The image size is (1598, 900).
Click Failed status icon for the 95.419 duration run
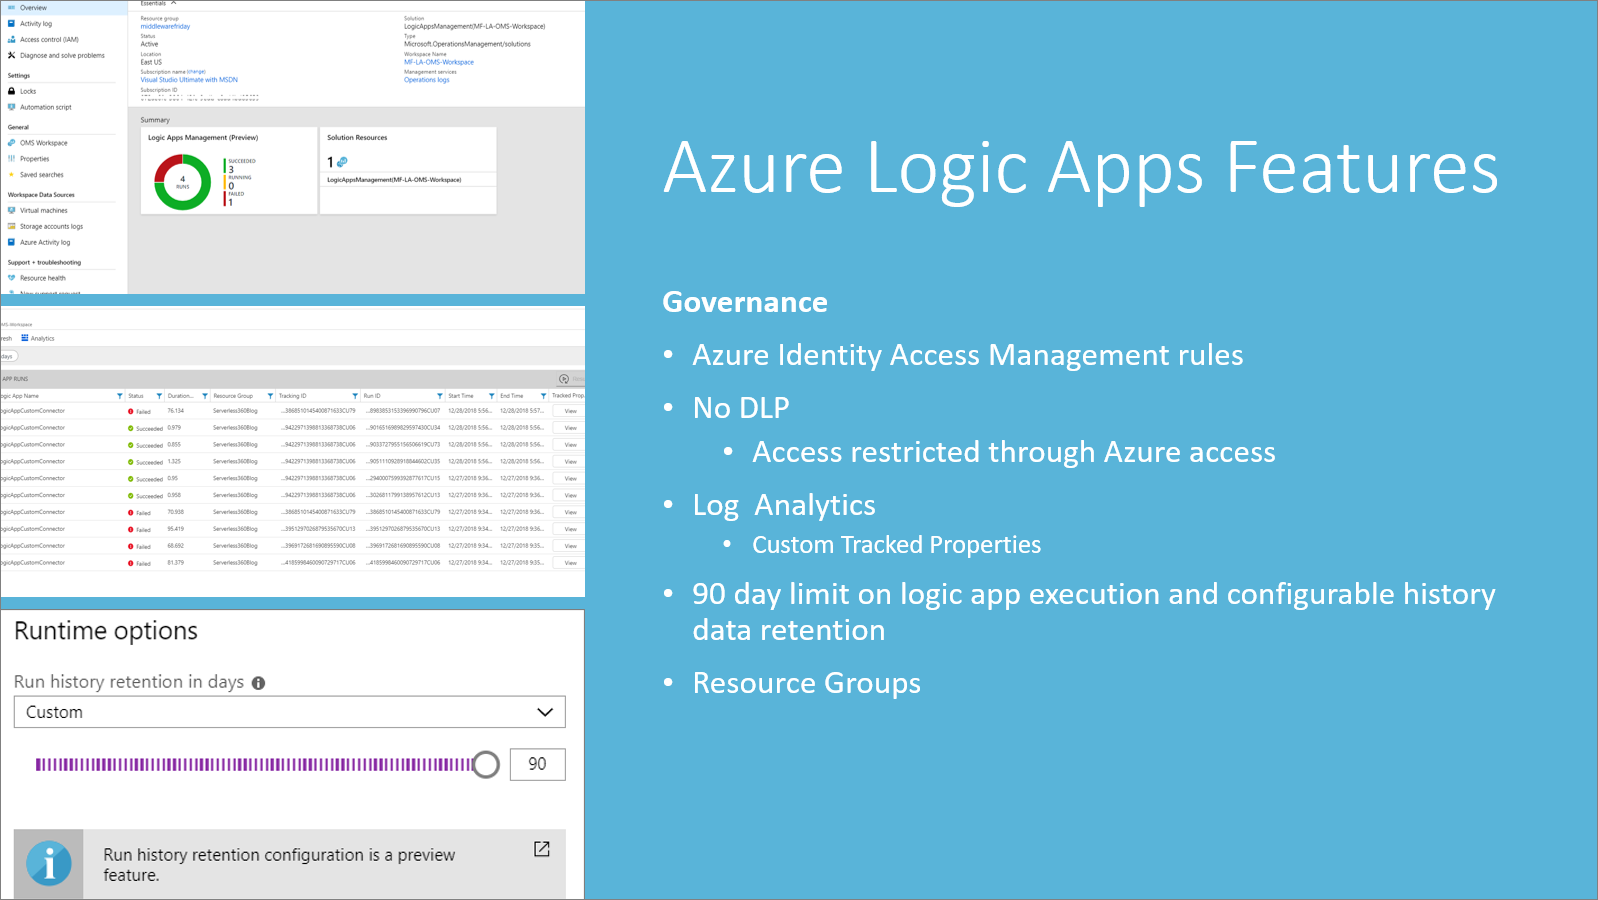point(131,529)
